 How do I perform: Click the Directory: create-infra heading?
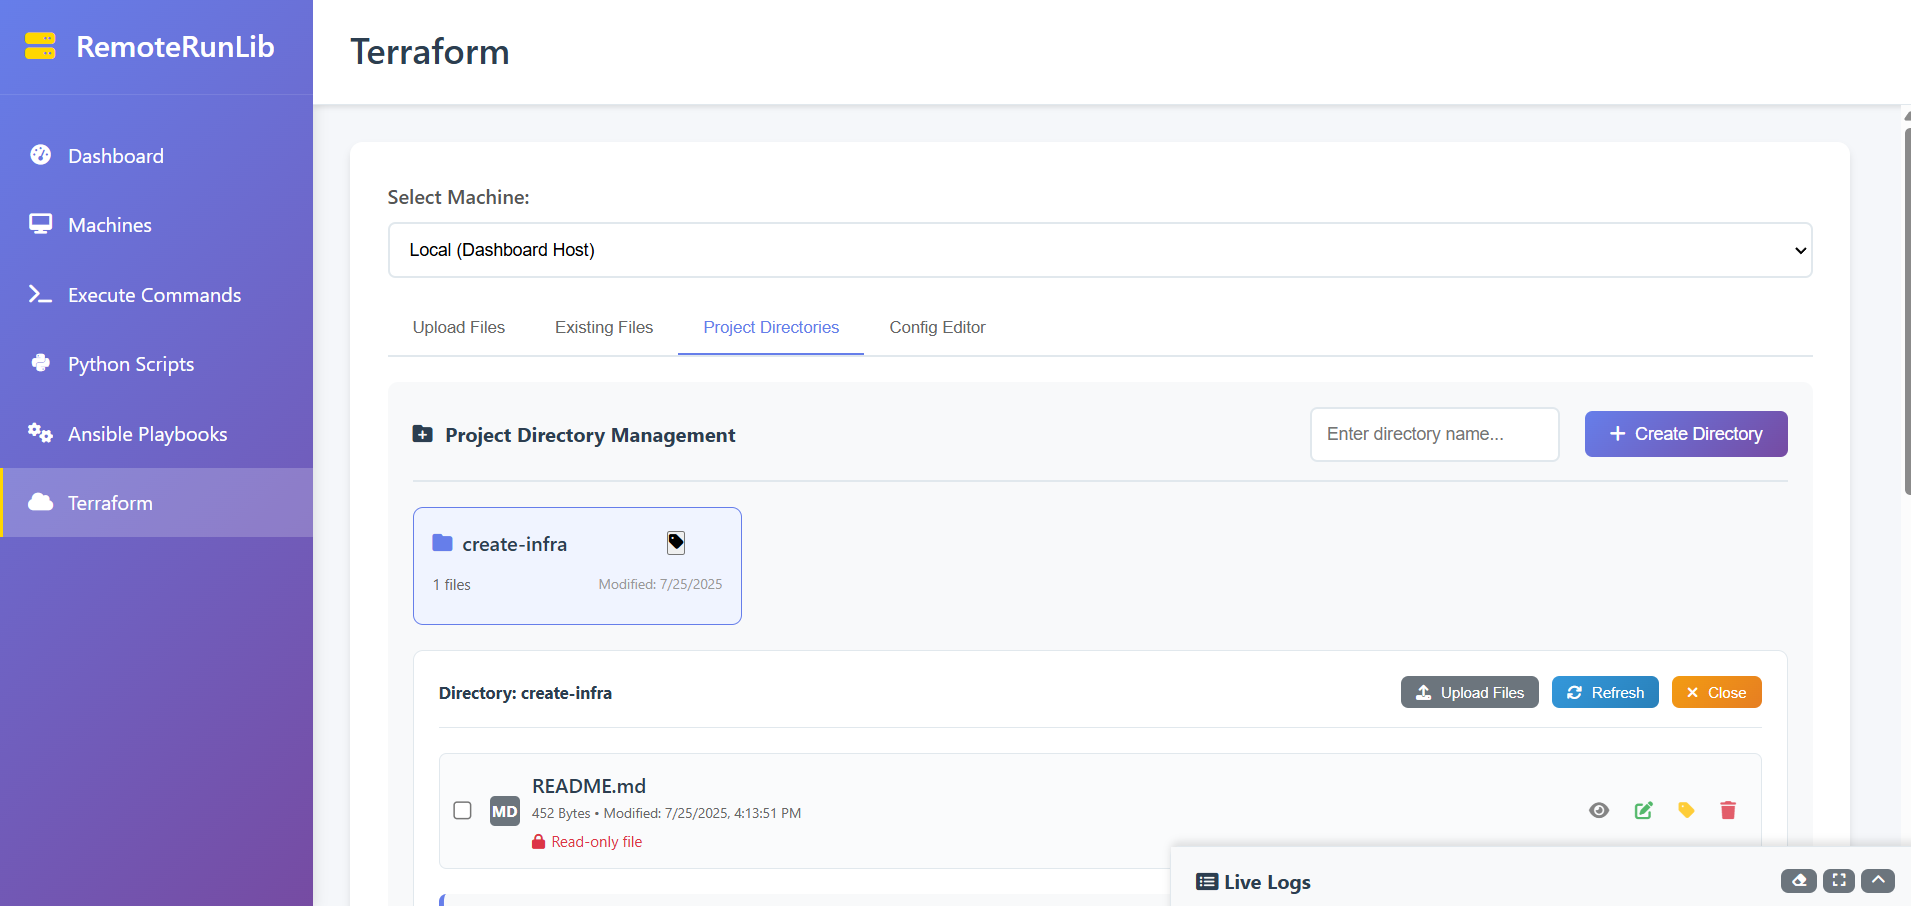[x=525, y=693]
